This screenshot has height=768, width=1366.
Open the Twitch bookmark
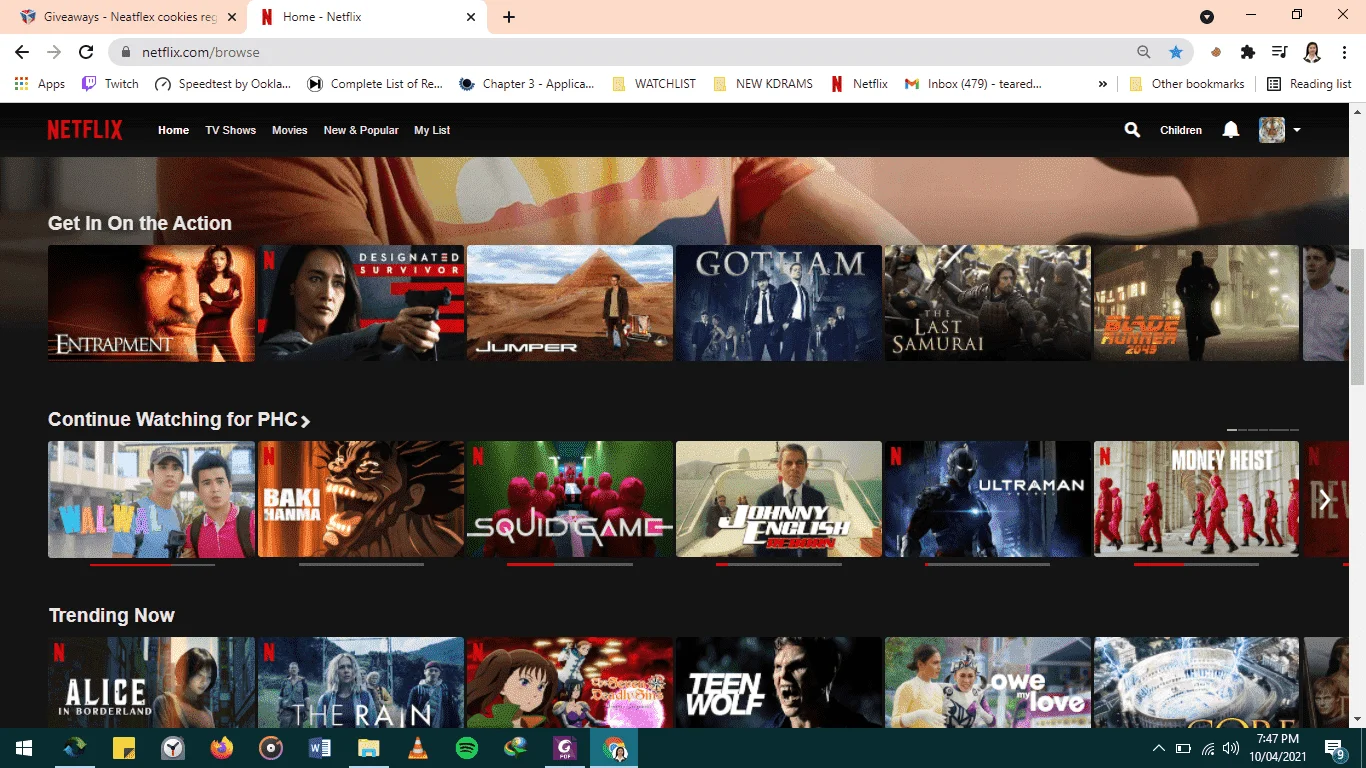pyautogui.click(x=110, y=84)
